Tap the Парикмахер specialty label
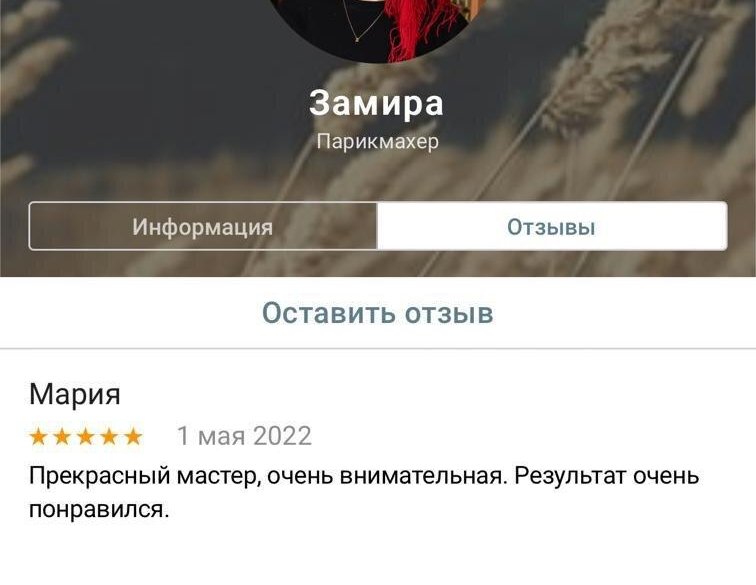This screenshot has width=756, height=585. point(378,142)
